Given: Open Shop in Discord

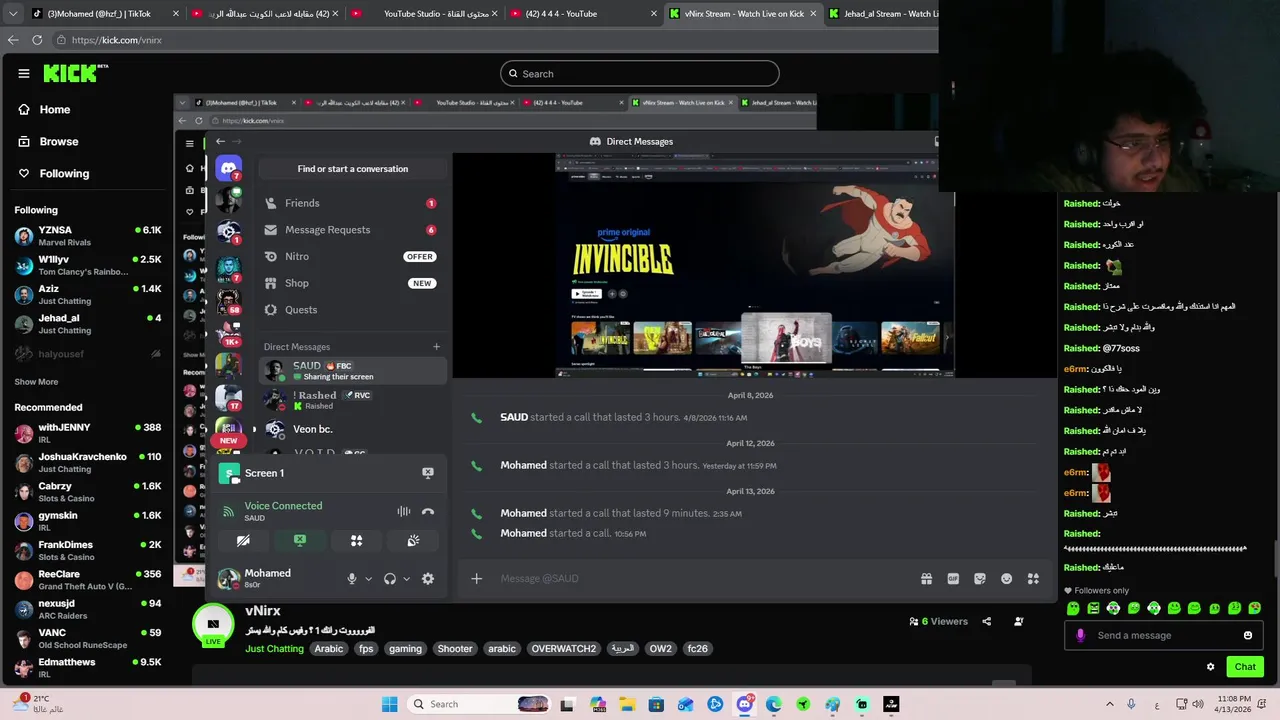Looking at the screenshot, I should (351, 284).
